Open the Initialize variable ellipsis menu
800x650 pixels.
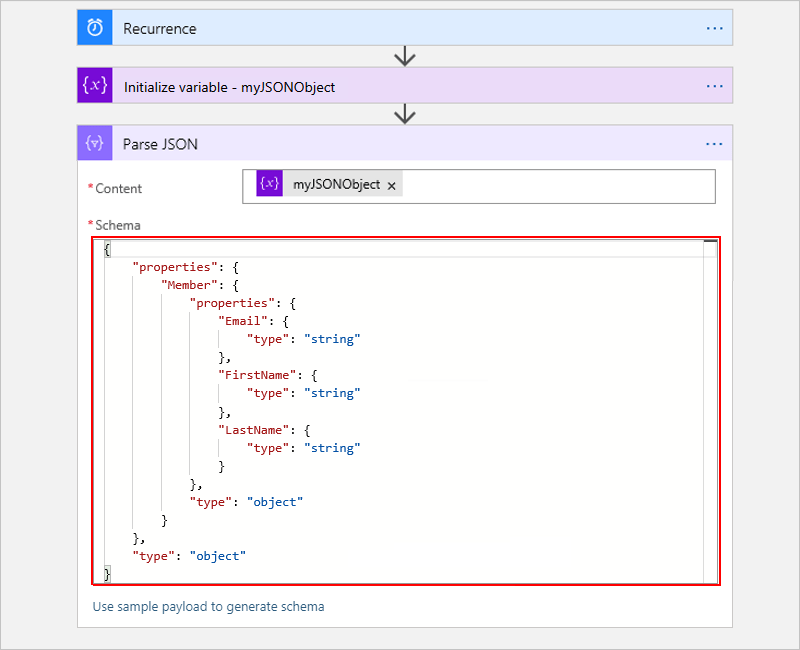[x=714, y=85]
